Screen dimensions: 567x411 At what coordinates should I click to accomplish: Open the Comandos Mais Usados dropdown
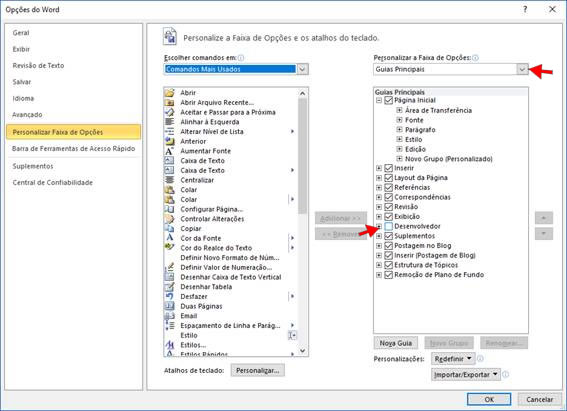click(x=303, y=69)
